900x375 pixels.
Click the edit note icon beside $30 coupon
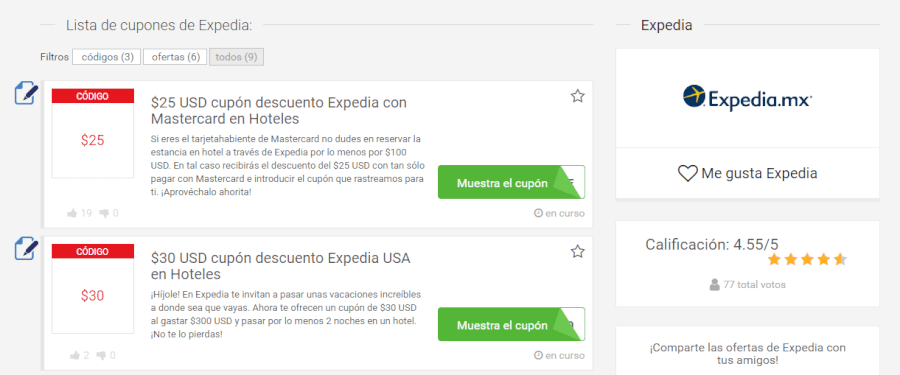26,249
